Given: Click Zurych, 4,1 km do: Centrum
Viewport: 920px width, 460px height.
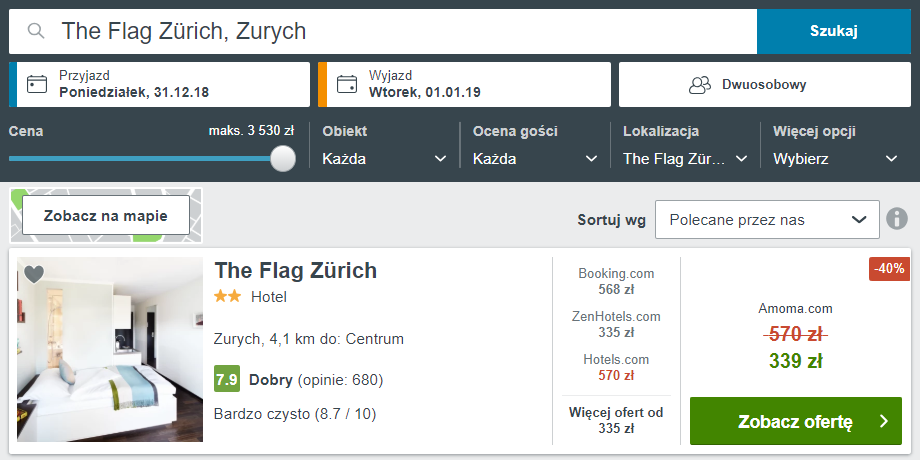Looking at the screenshot, I should click(x=309, y=339).
